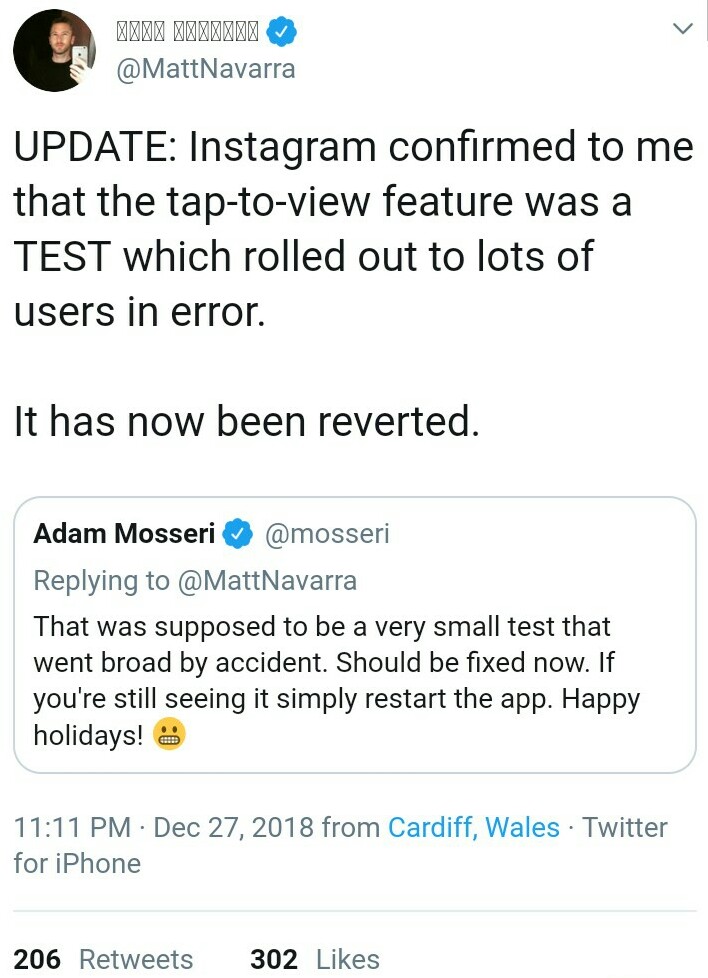Open the quoted tweet text by Mosseri

pos(336,680)
